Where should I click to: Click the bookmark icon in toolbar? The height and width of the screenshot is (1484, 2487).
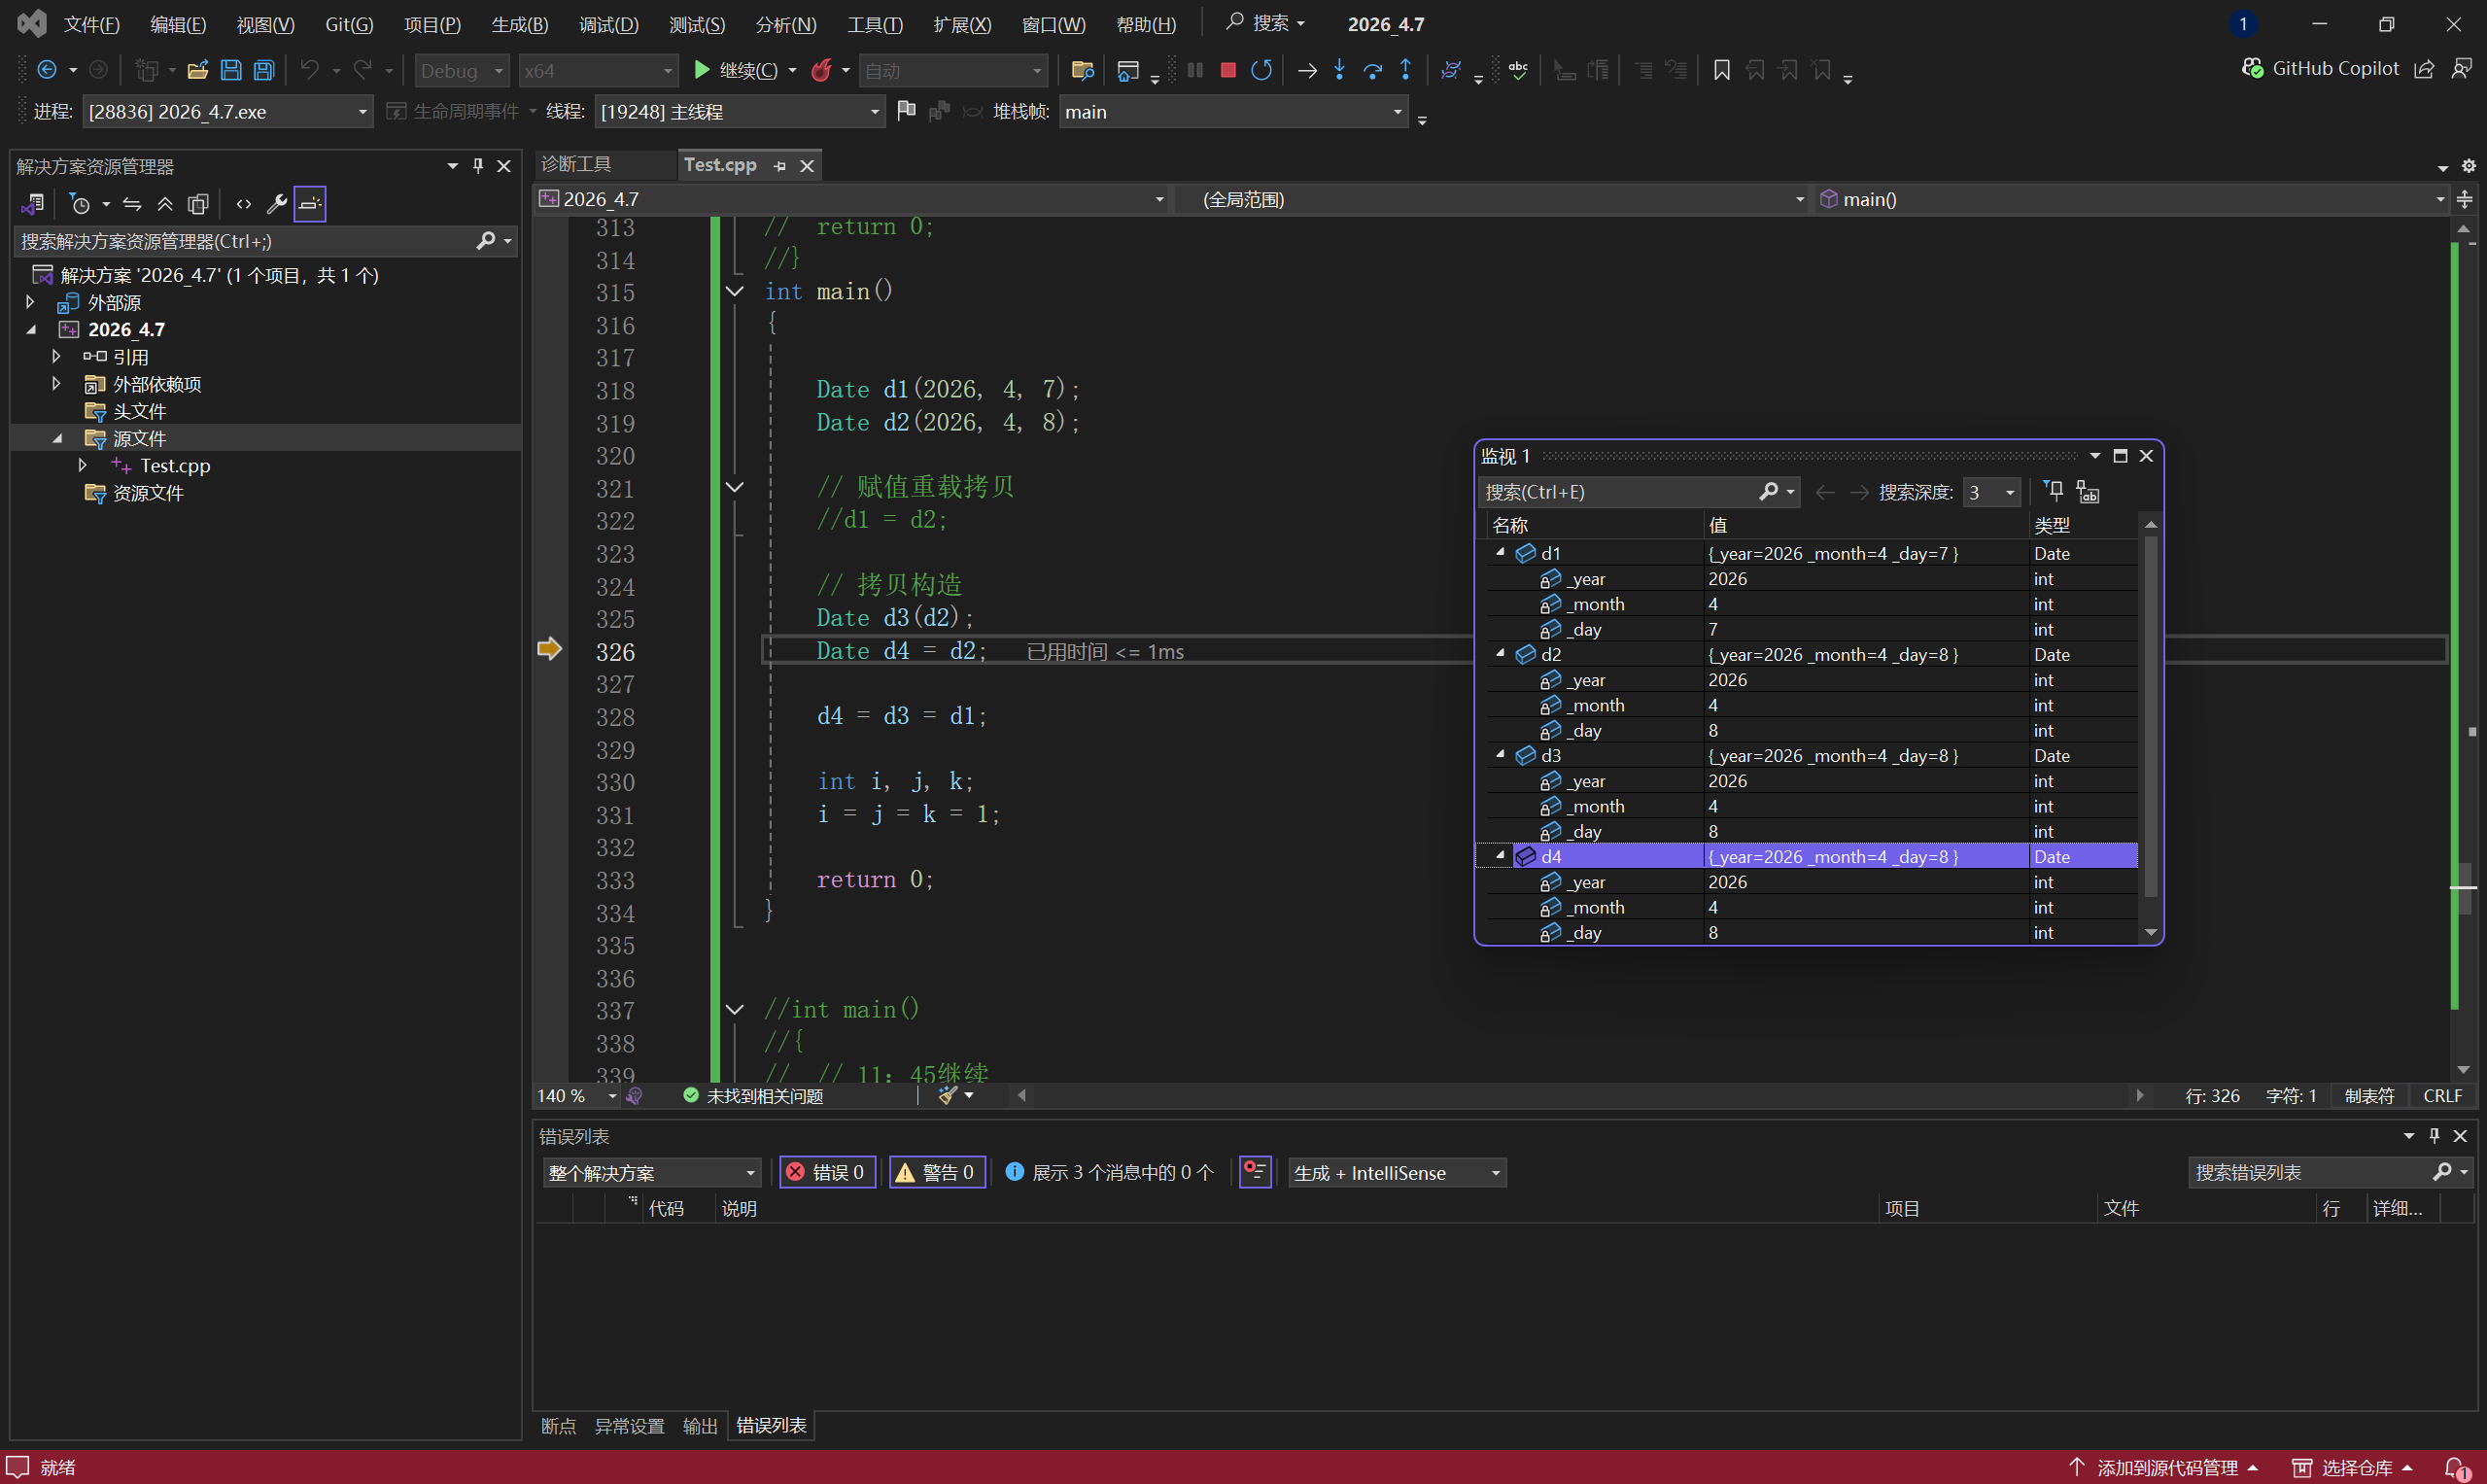pyautogui.click(x=1721, y=70)
